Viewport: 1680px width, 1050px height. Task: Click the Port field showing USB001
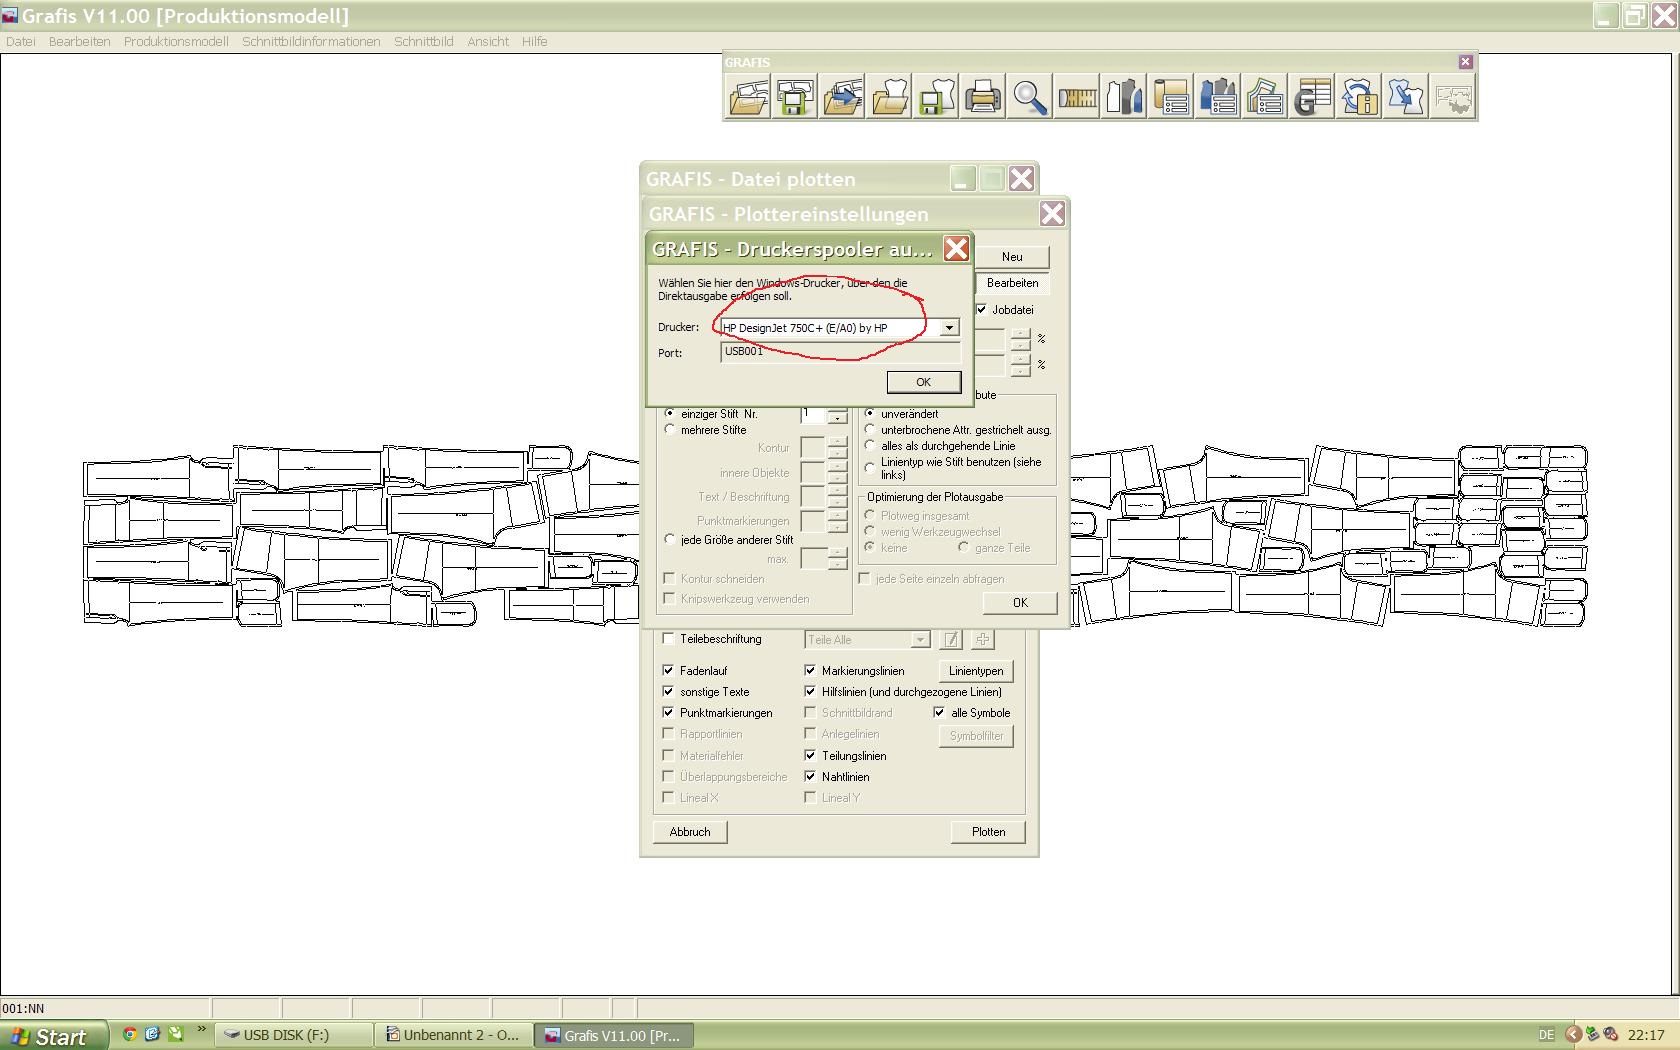(839, 352)
